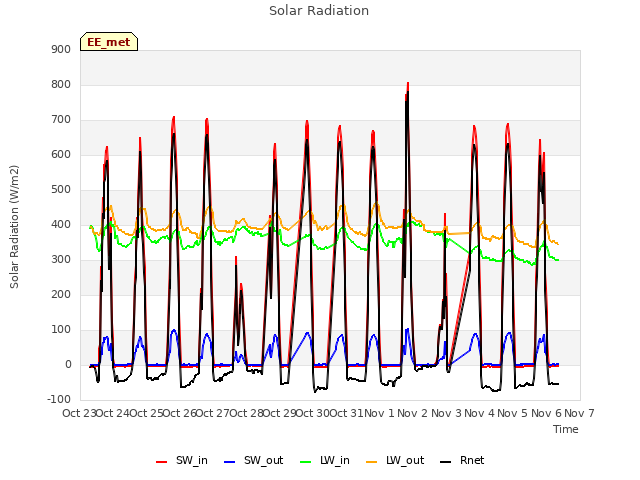Image resolution: width=640 pixels, height=480 pixels.
Task: Click the red SW_in legend color marker
Action: (162, 462)
